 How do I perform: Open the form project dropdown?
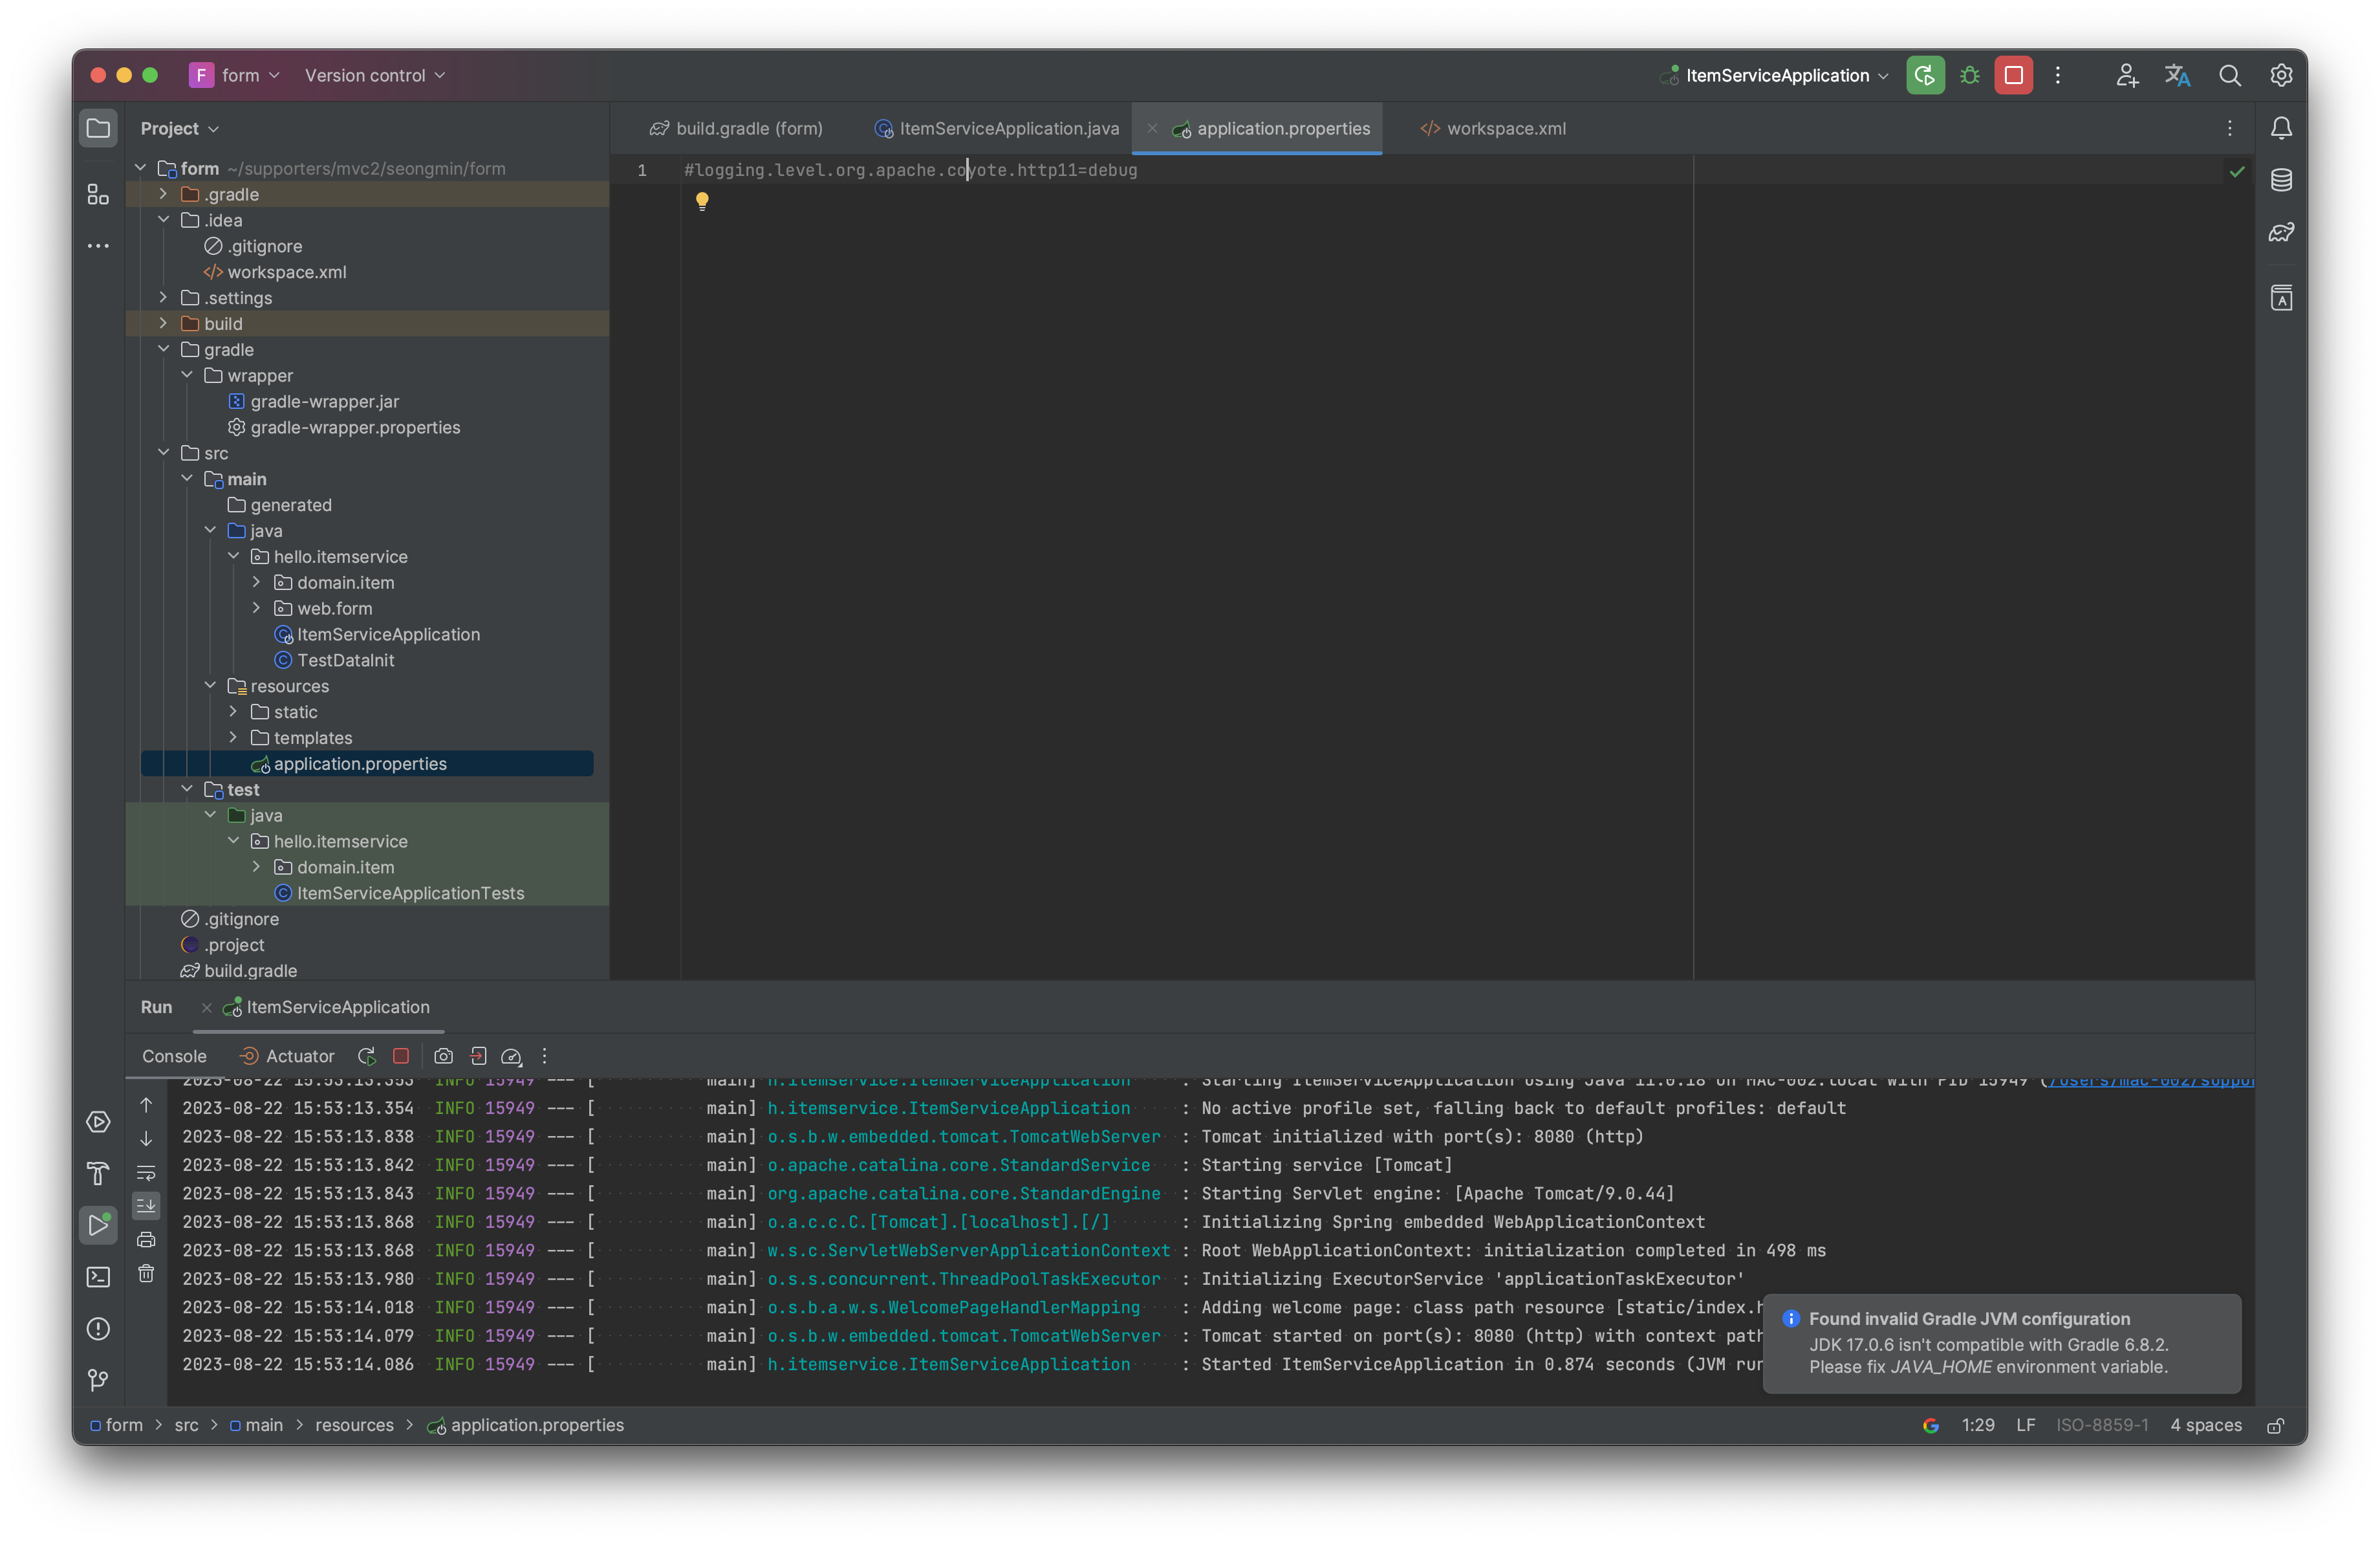tap(235, 75)
